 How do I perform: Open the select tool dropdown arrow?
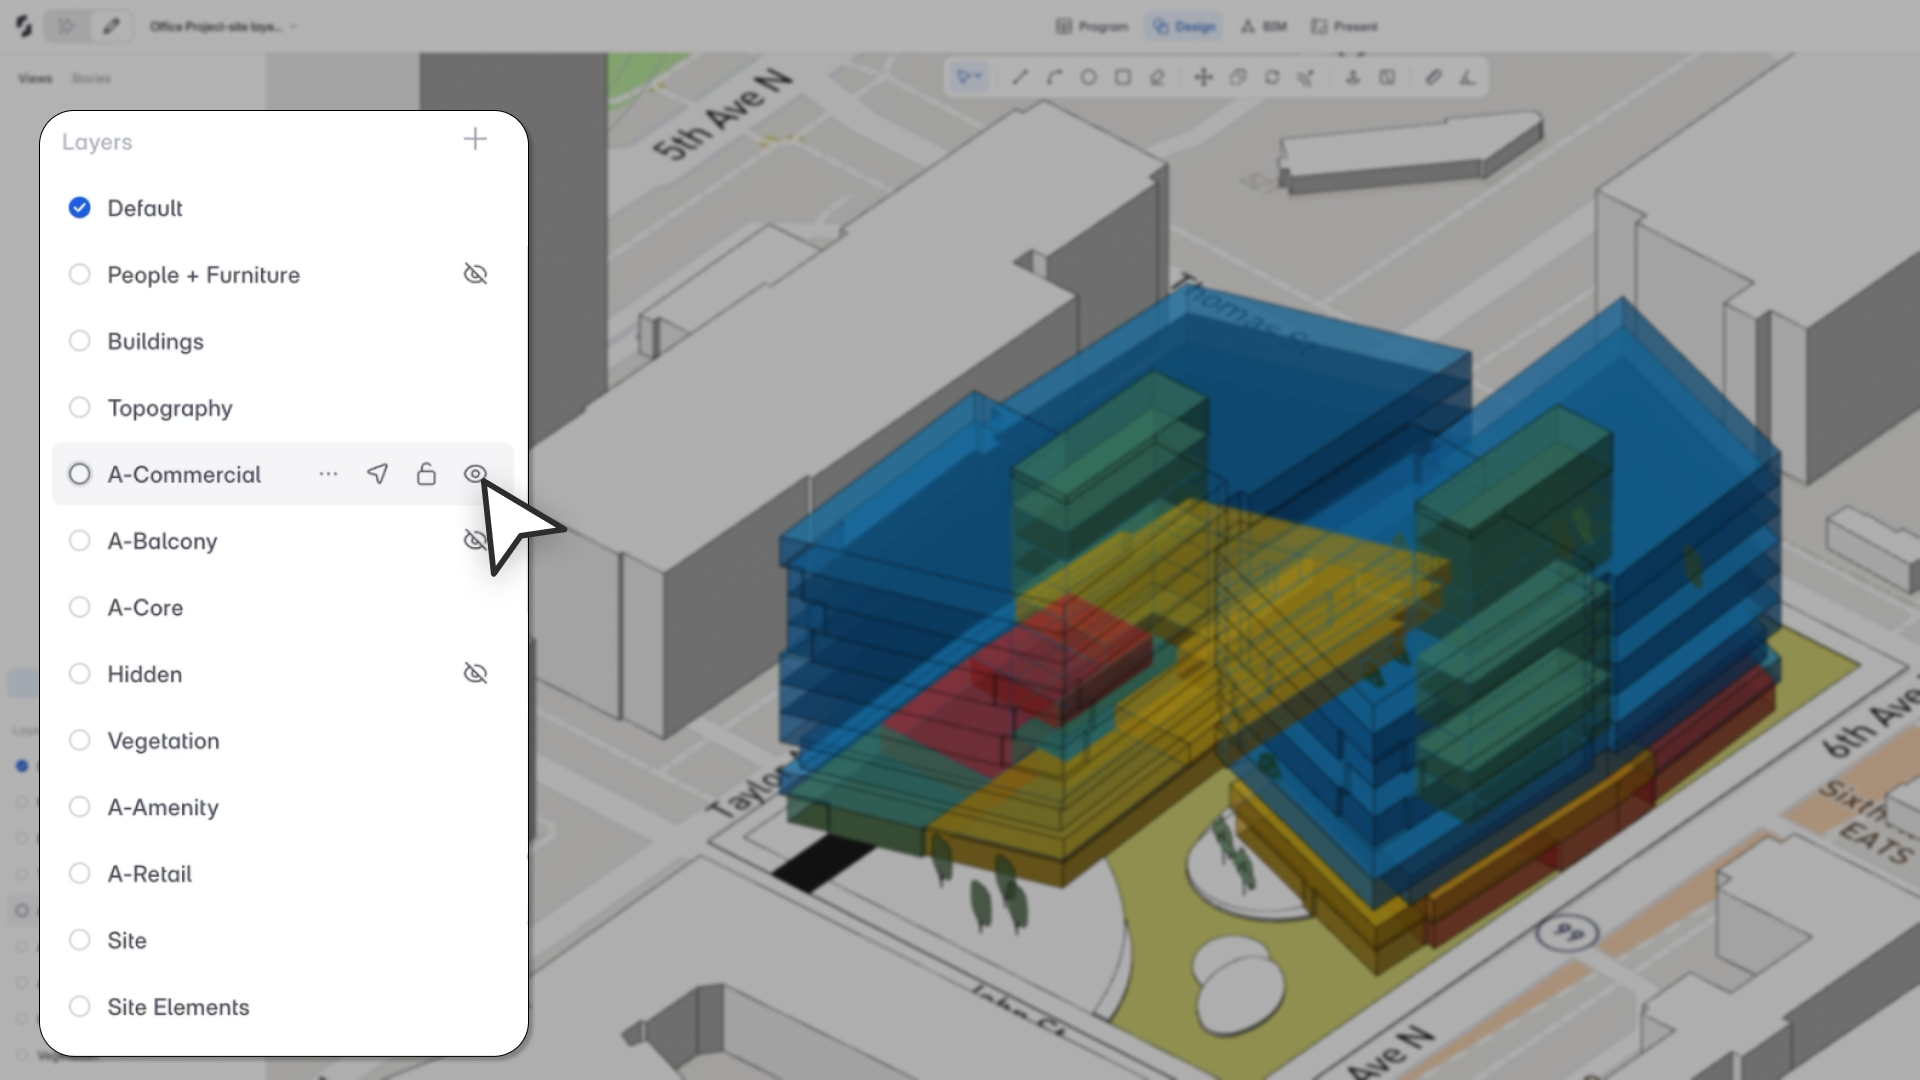978,77
